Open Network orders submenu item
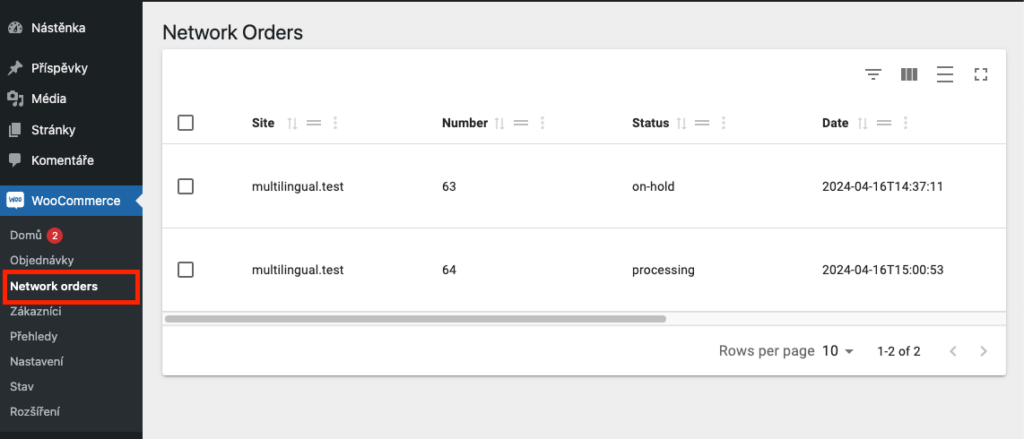Viewport: 1024px width, 439px height. pyautogui.click(x=54, y=286)
